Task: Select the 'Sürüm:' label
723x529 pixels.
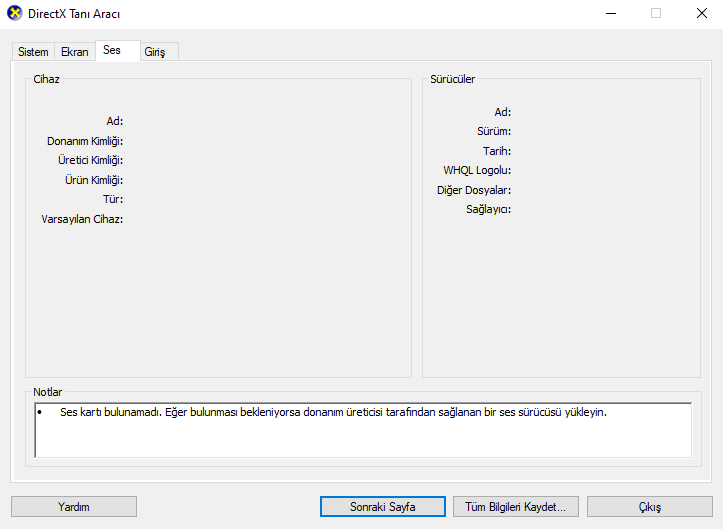Action: click(x=494, y=131)
